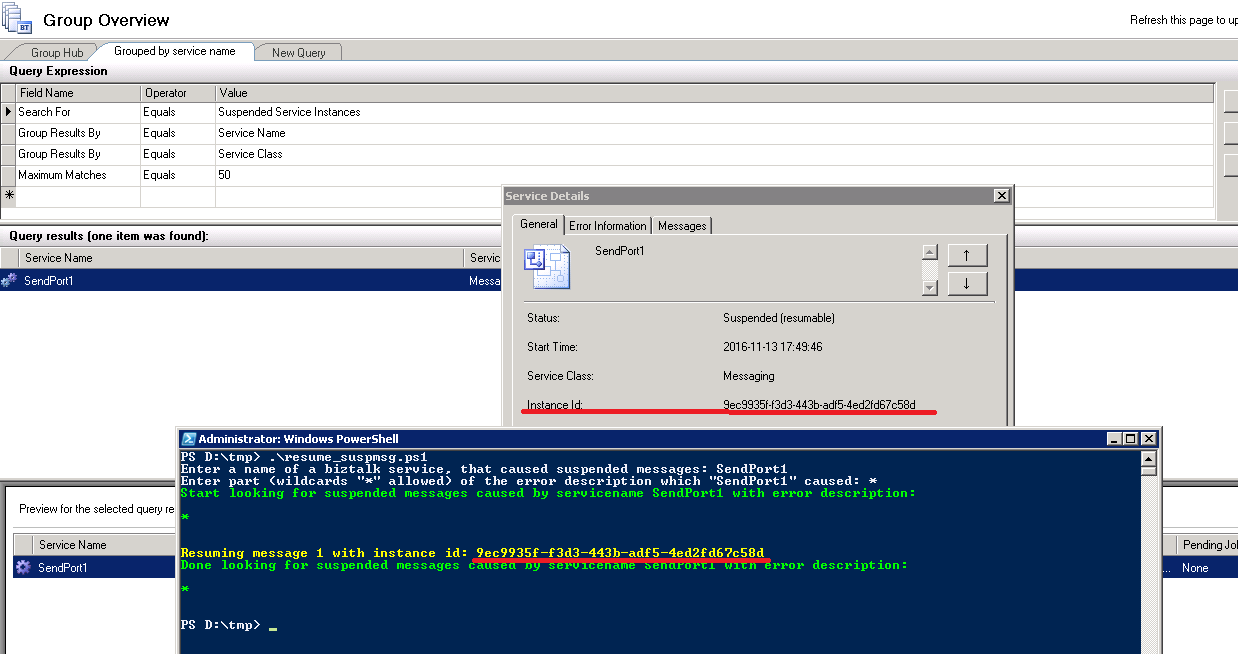This screenshot has width=1238, height=654.
Task: Click the up arrow button in Service Details
Action: point(967,255)
